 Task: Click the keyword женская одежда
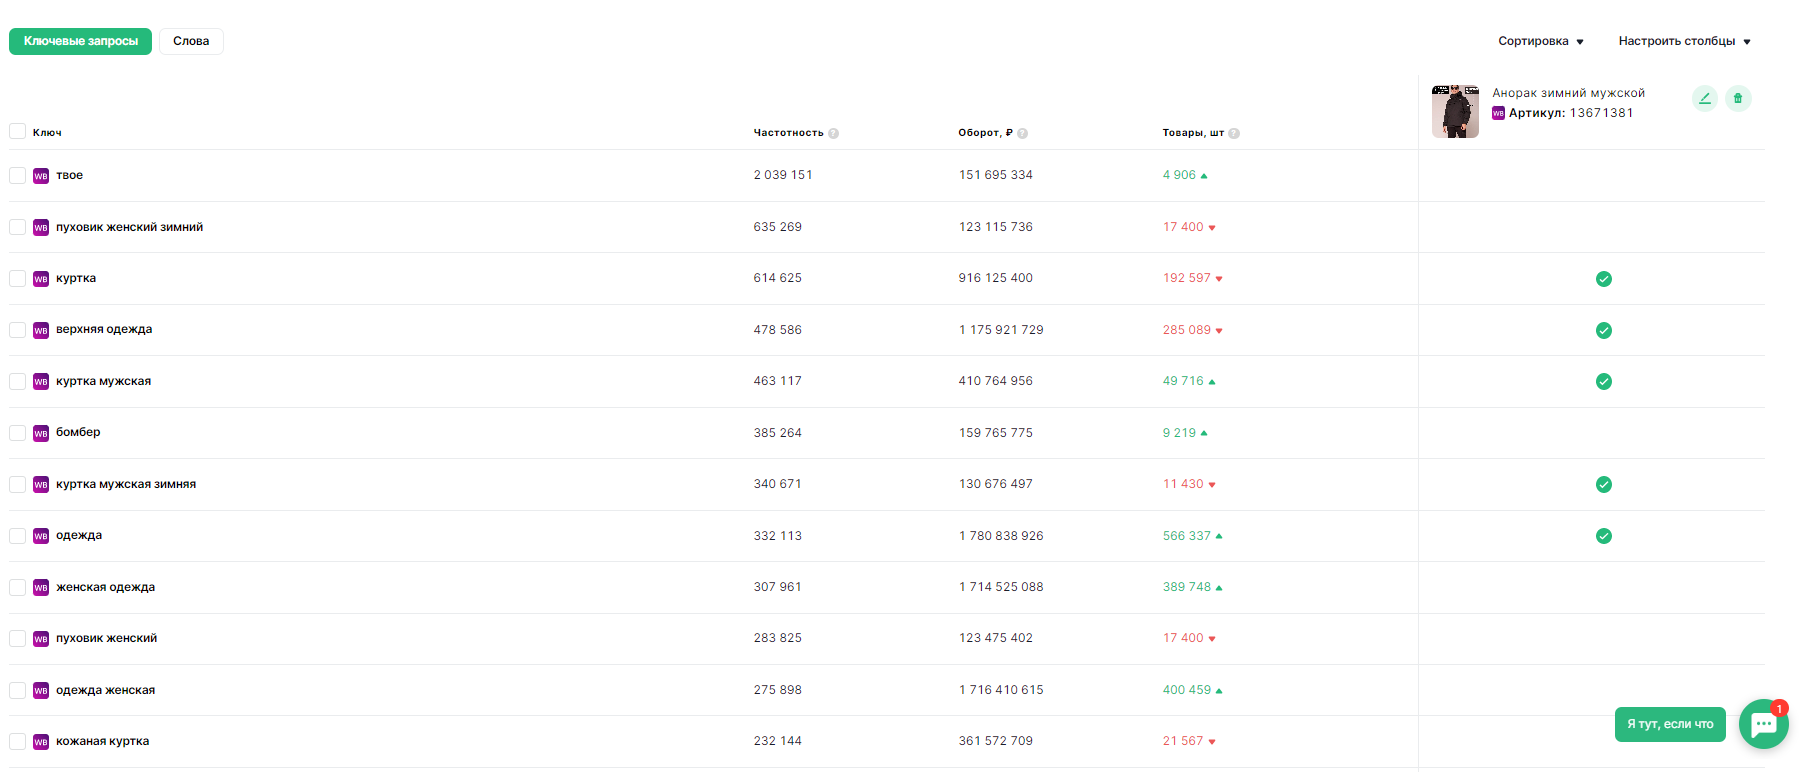105,587
